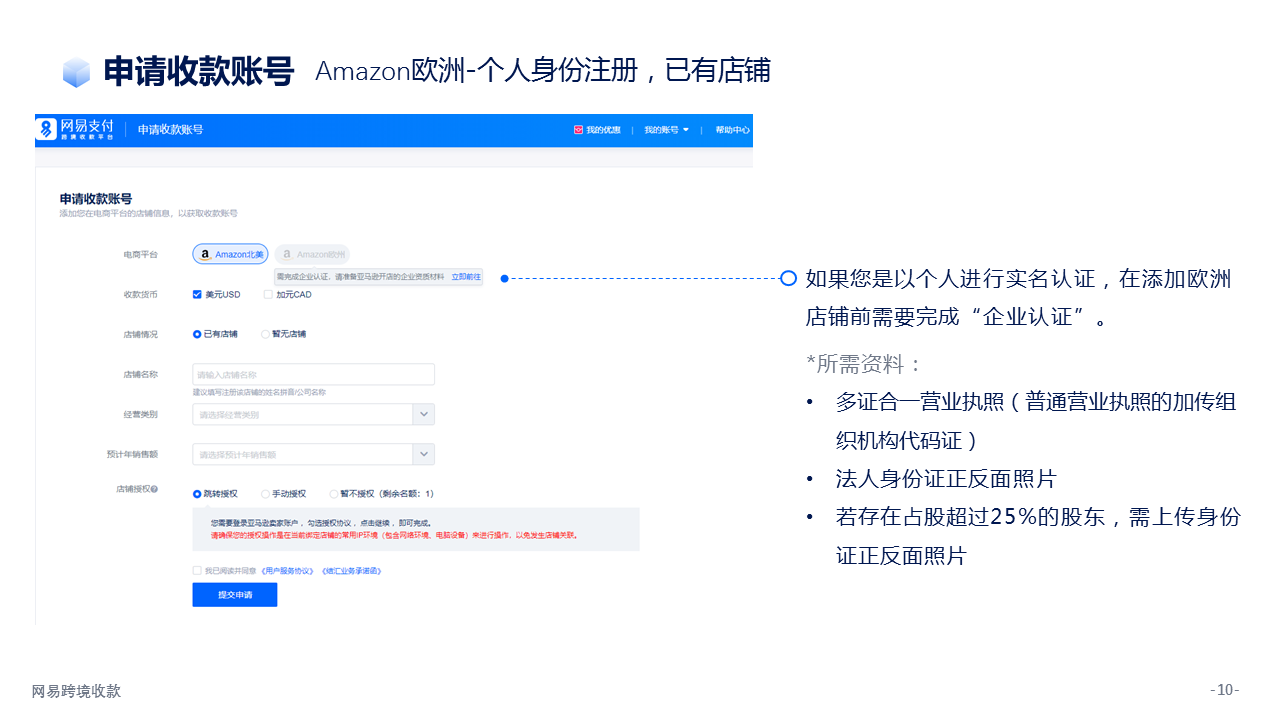The image size is (1280, 720).
Task: Open the 经营类别 dropdown
Action: pos(313,414)
